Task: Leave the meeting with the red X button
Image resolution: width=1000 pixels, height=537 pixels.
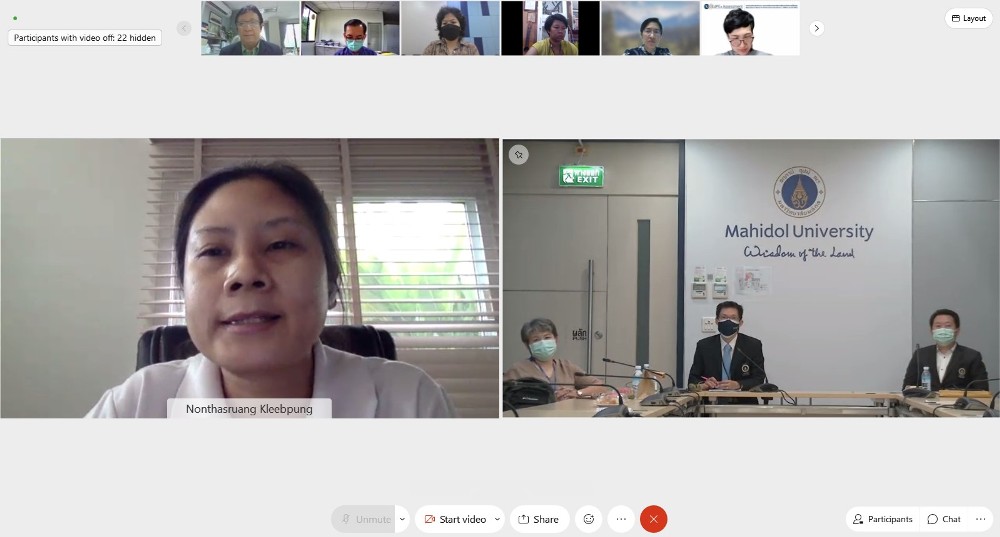Action: [654, 519]
